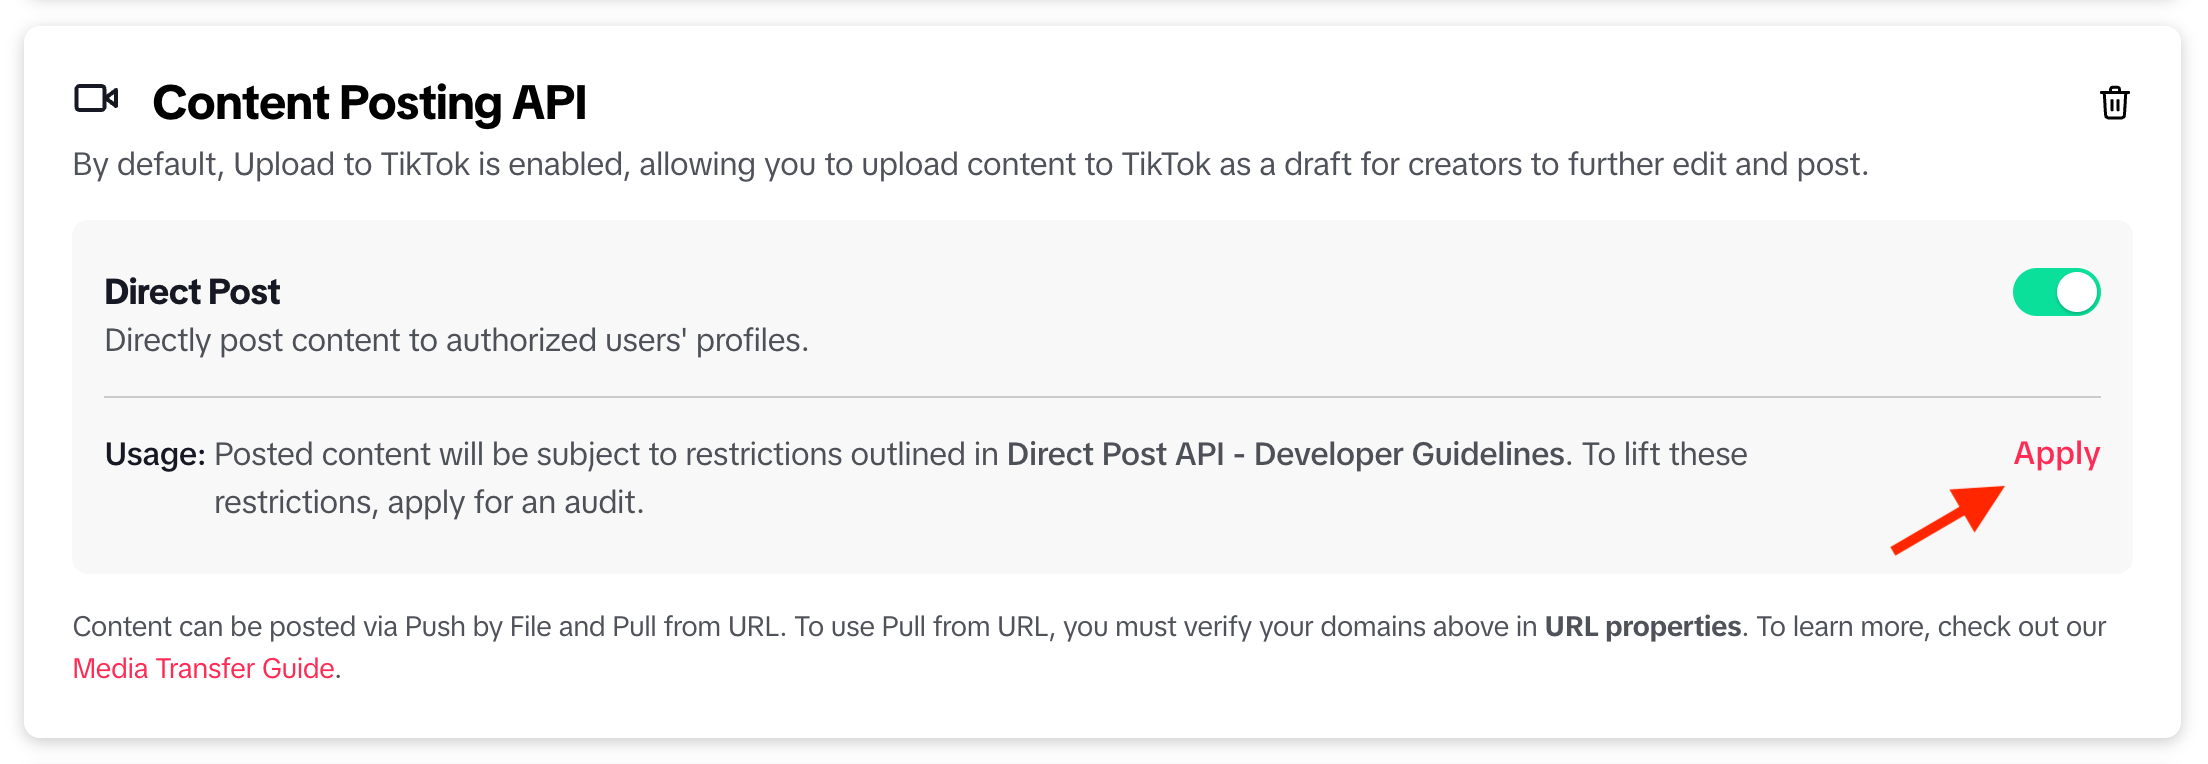Click the Apply link for audit

point(2056,454)
